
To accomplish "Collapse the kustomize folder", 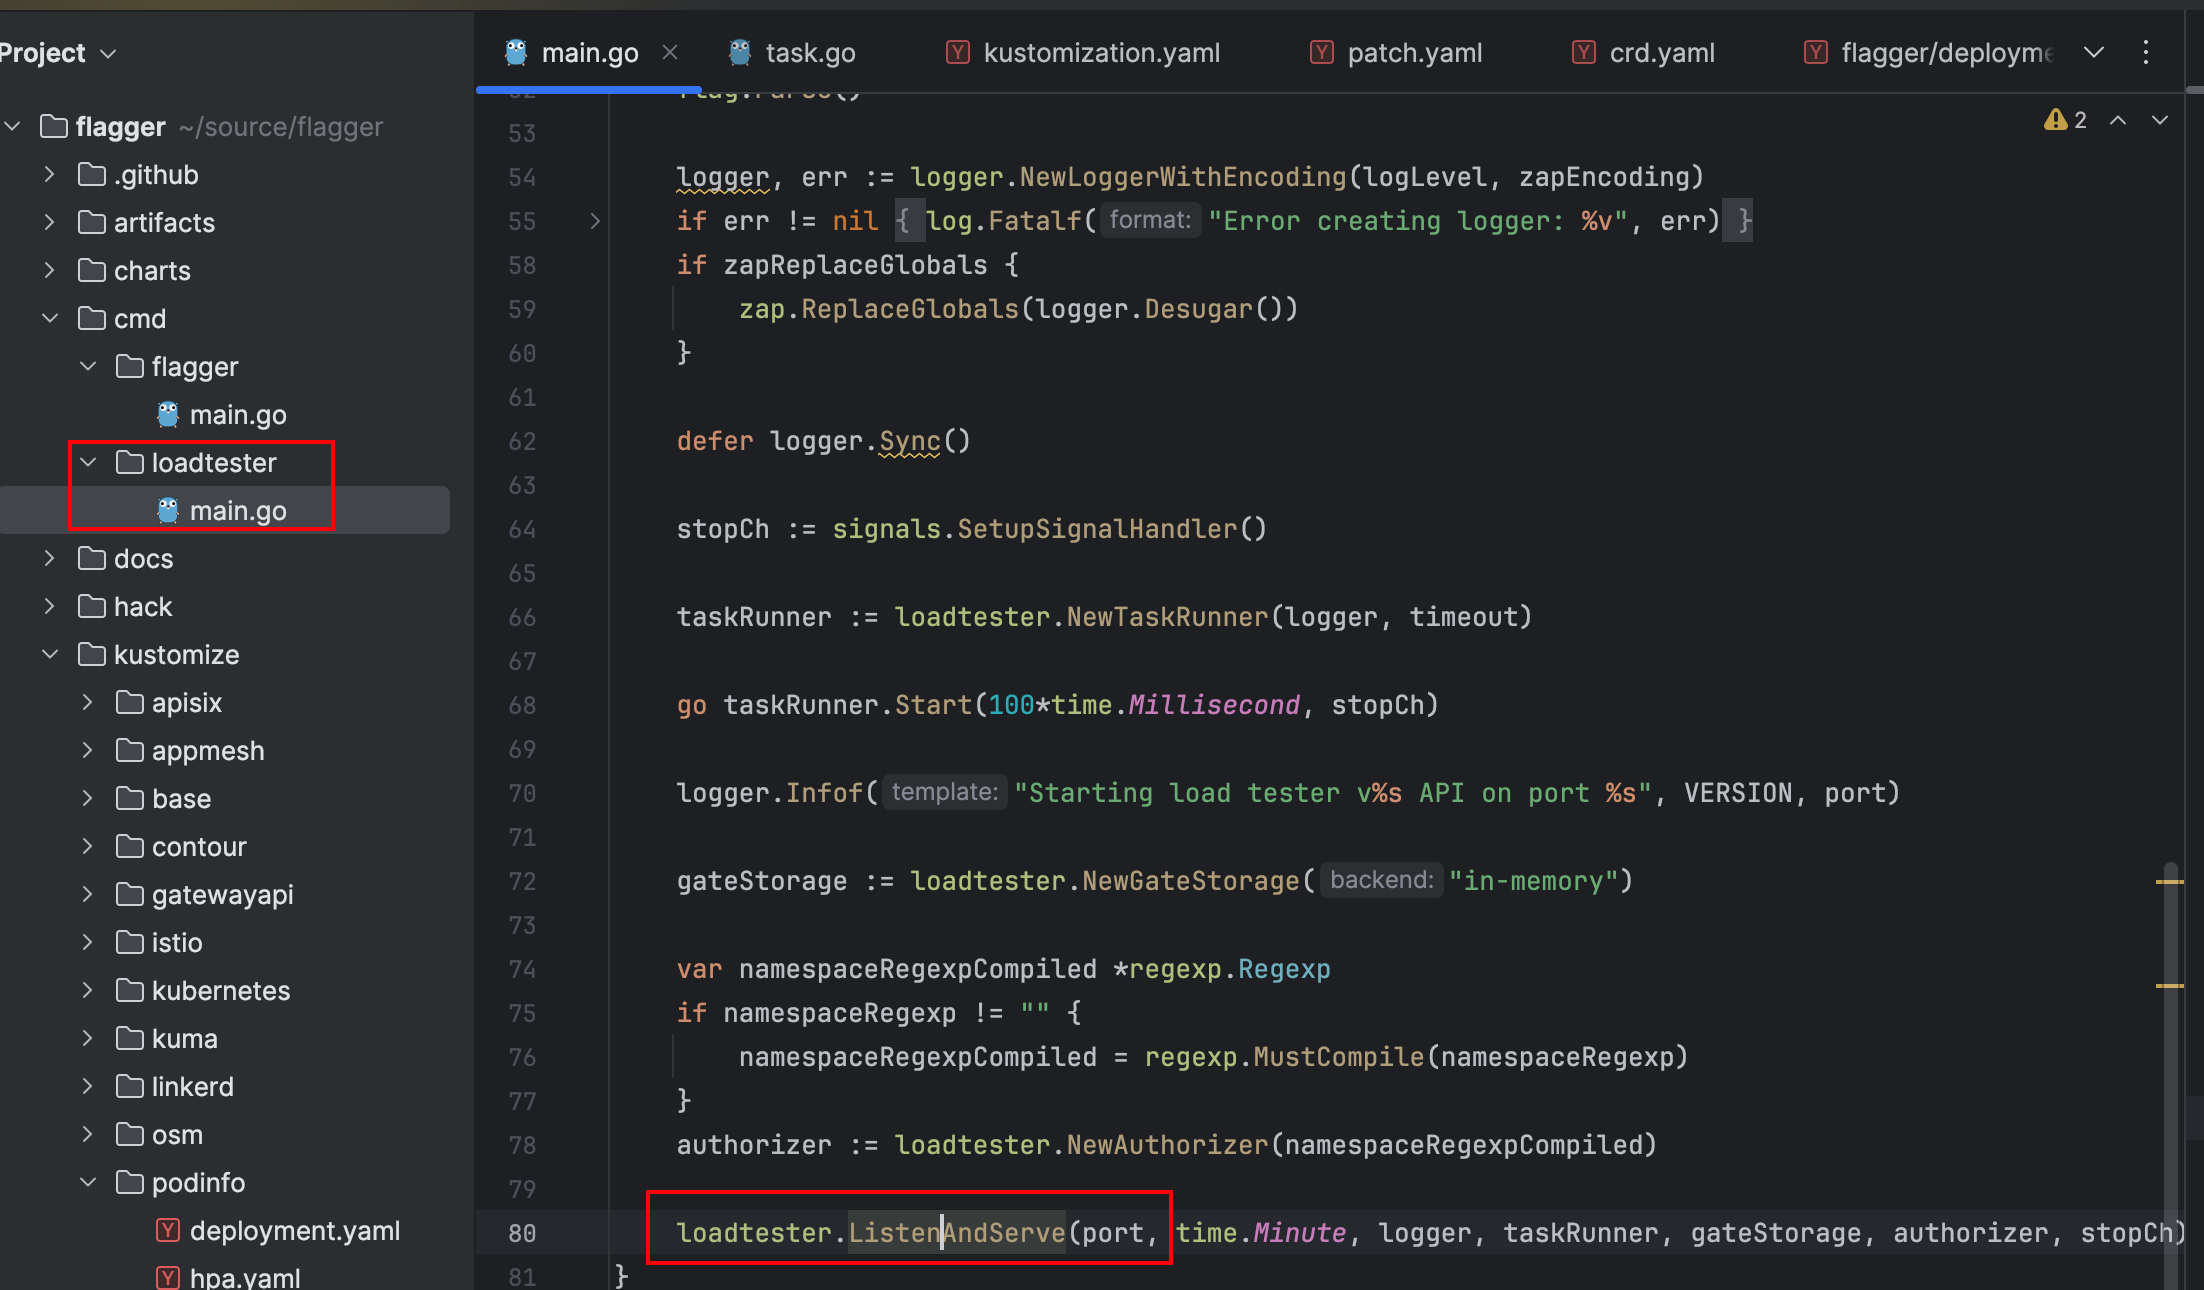I will click(x=50, y=654).
